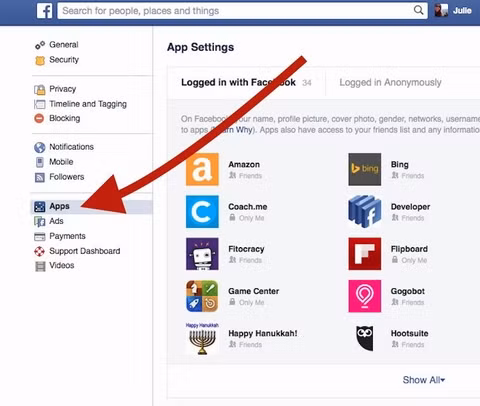
Task: Open the Bing app icon
Action: pos(365,169)
